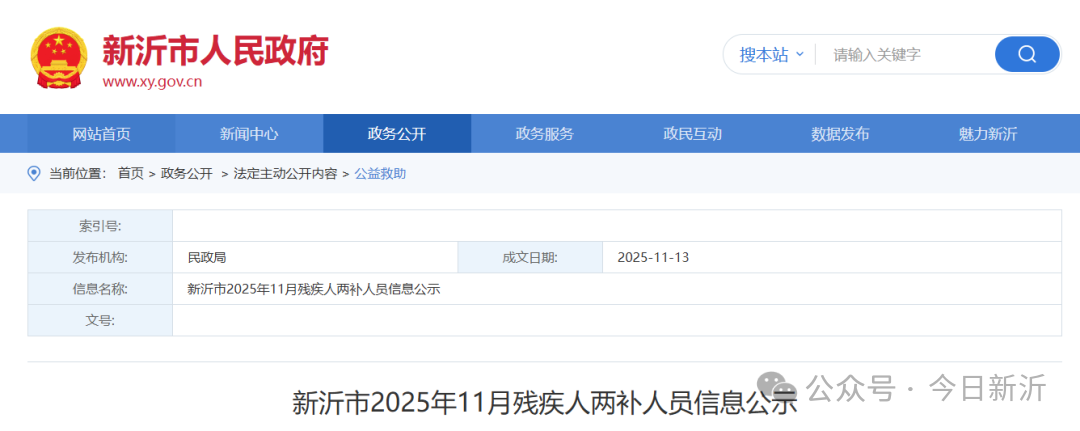The height and width of the screenshot is (431, 1080).
Task: Click the 政务公开 breadcrumb link
Action: click(x=187, y=174)
